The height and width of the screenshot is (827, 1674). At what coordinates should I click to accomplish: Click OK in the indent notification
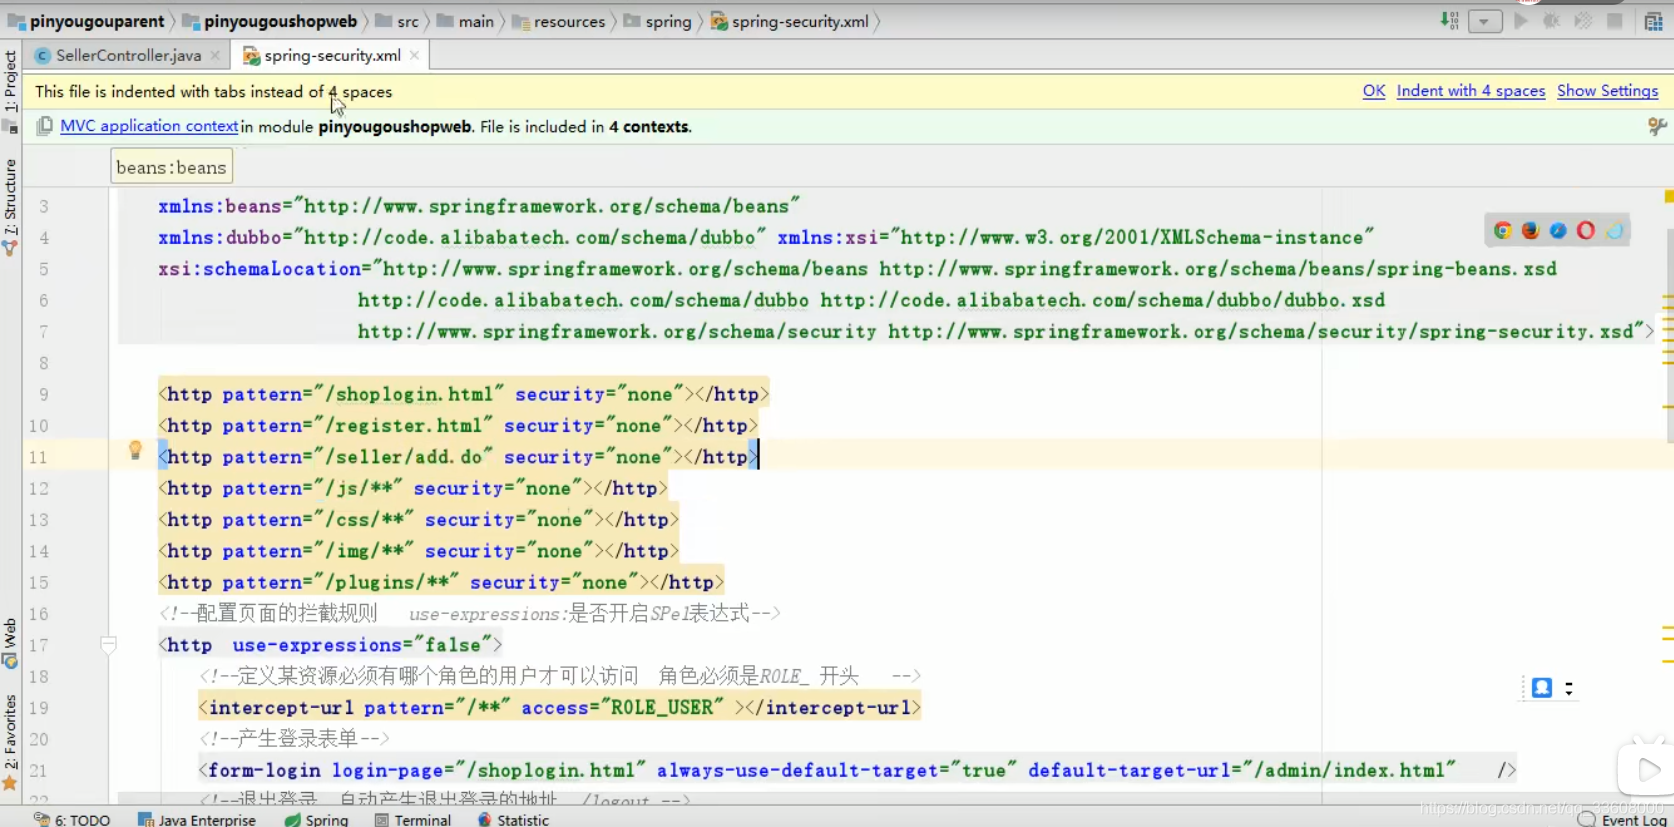pyautogui.click(x=1374, y=91)
